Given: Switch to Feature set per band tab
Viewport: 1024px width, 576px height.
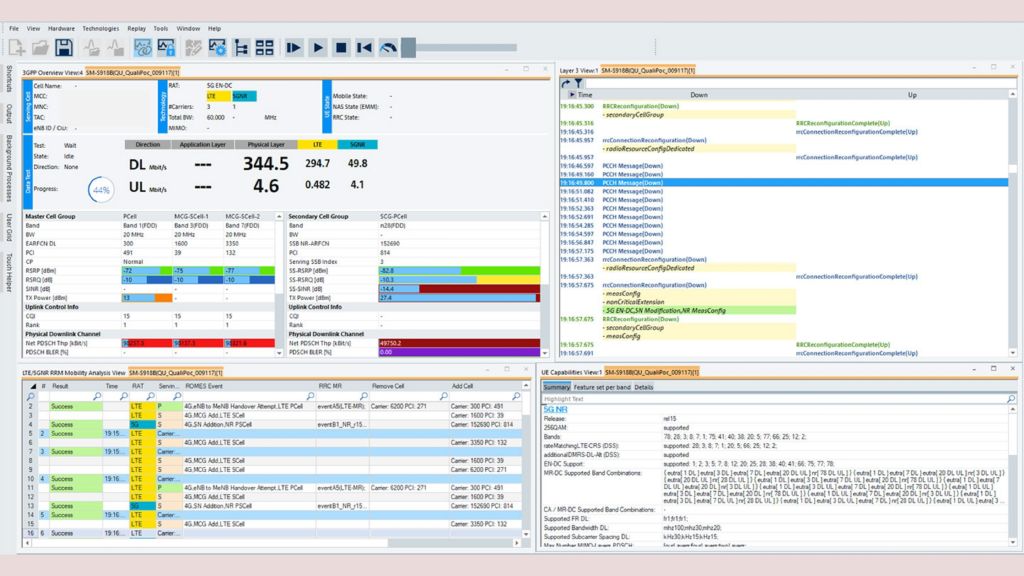Looking at the screenshot, I should pos(602,386).
